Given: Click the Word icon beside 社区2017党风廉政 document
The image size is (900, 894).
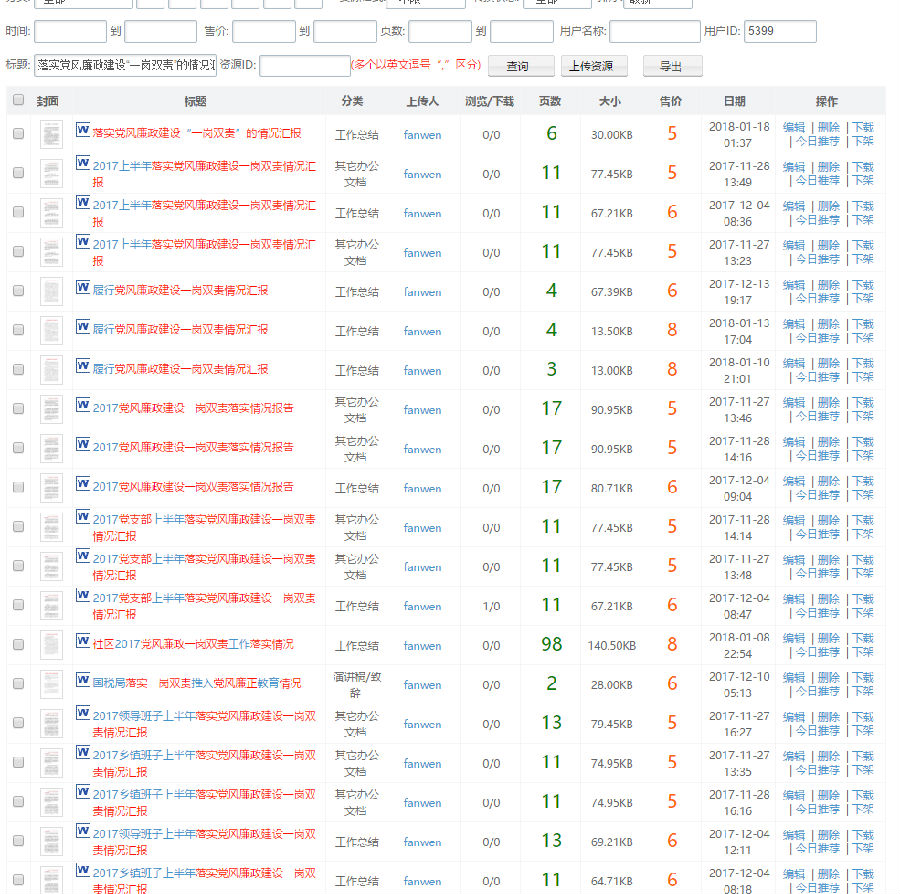Looking at the screenshot, I should point(83,640).
